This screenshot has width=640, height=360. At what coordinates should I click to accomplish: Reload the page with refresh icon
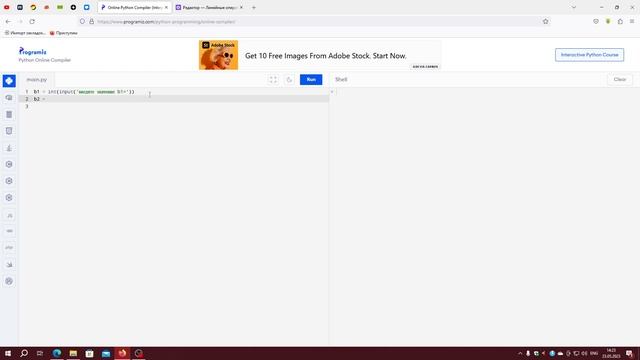pos(32,21)
